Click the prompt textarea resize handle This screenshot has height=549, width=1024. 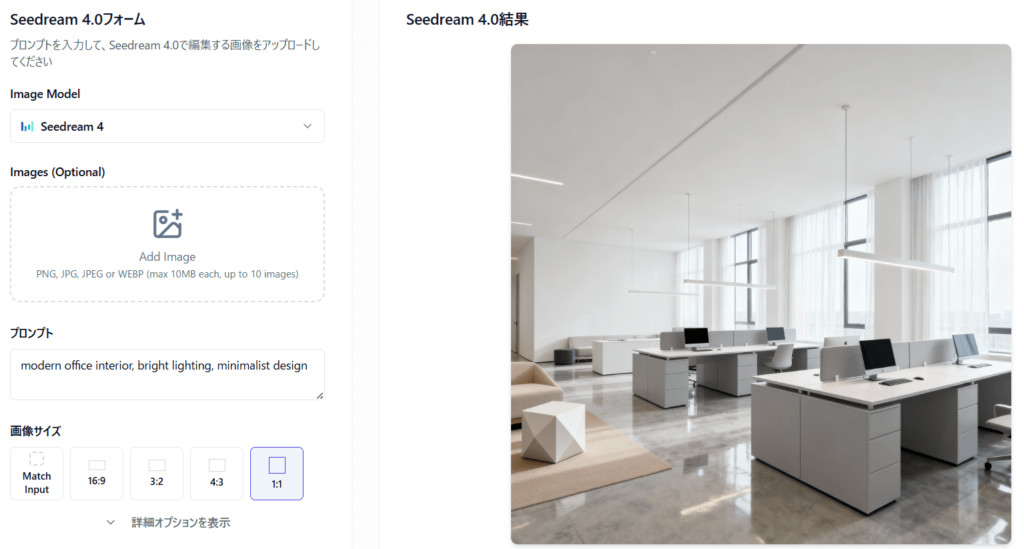click(320, 396)
